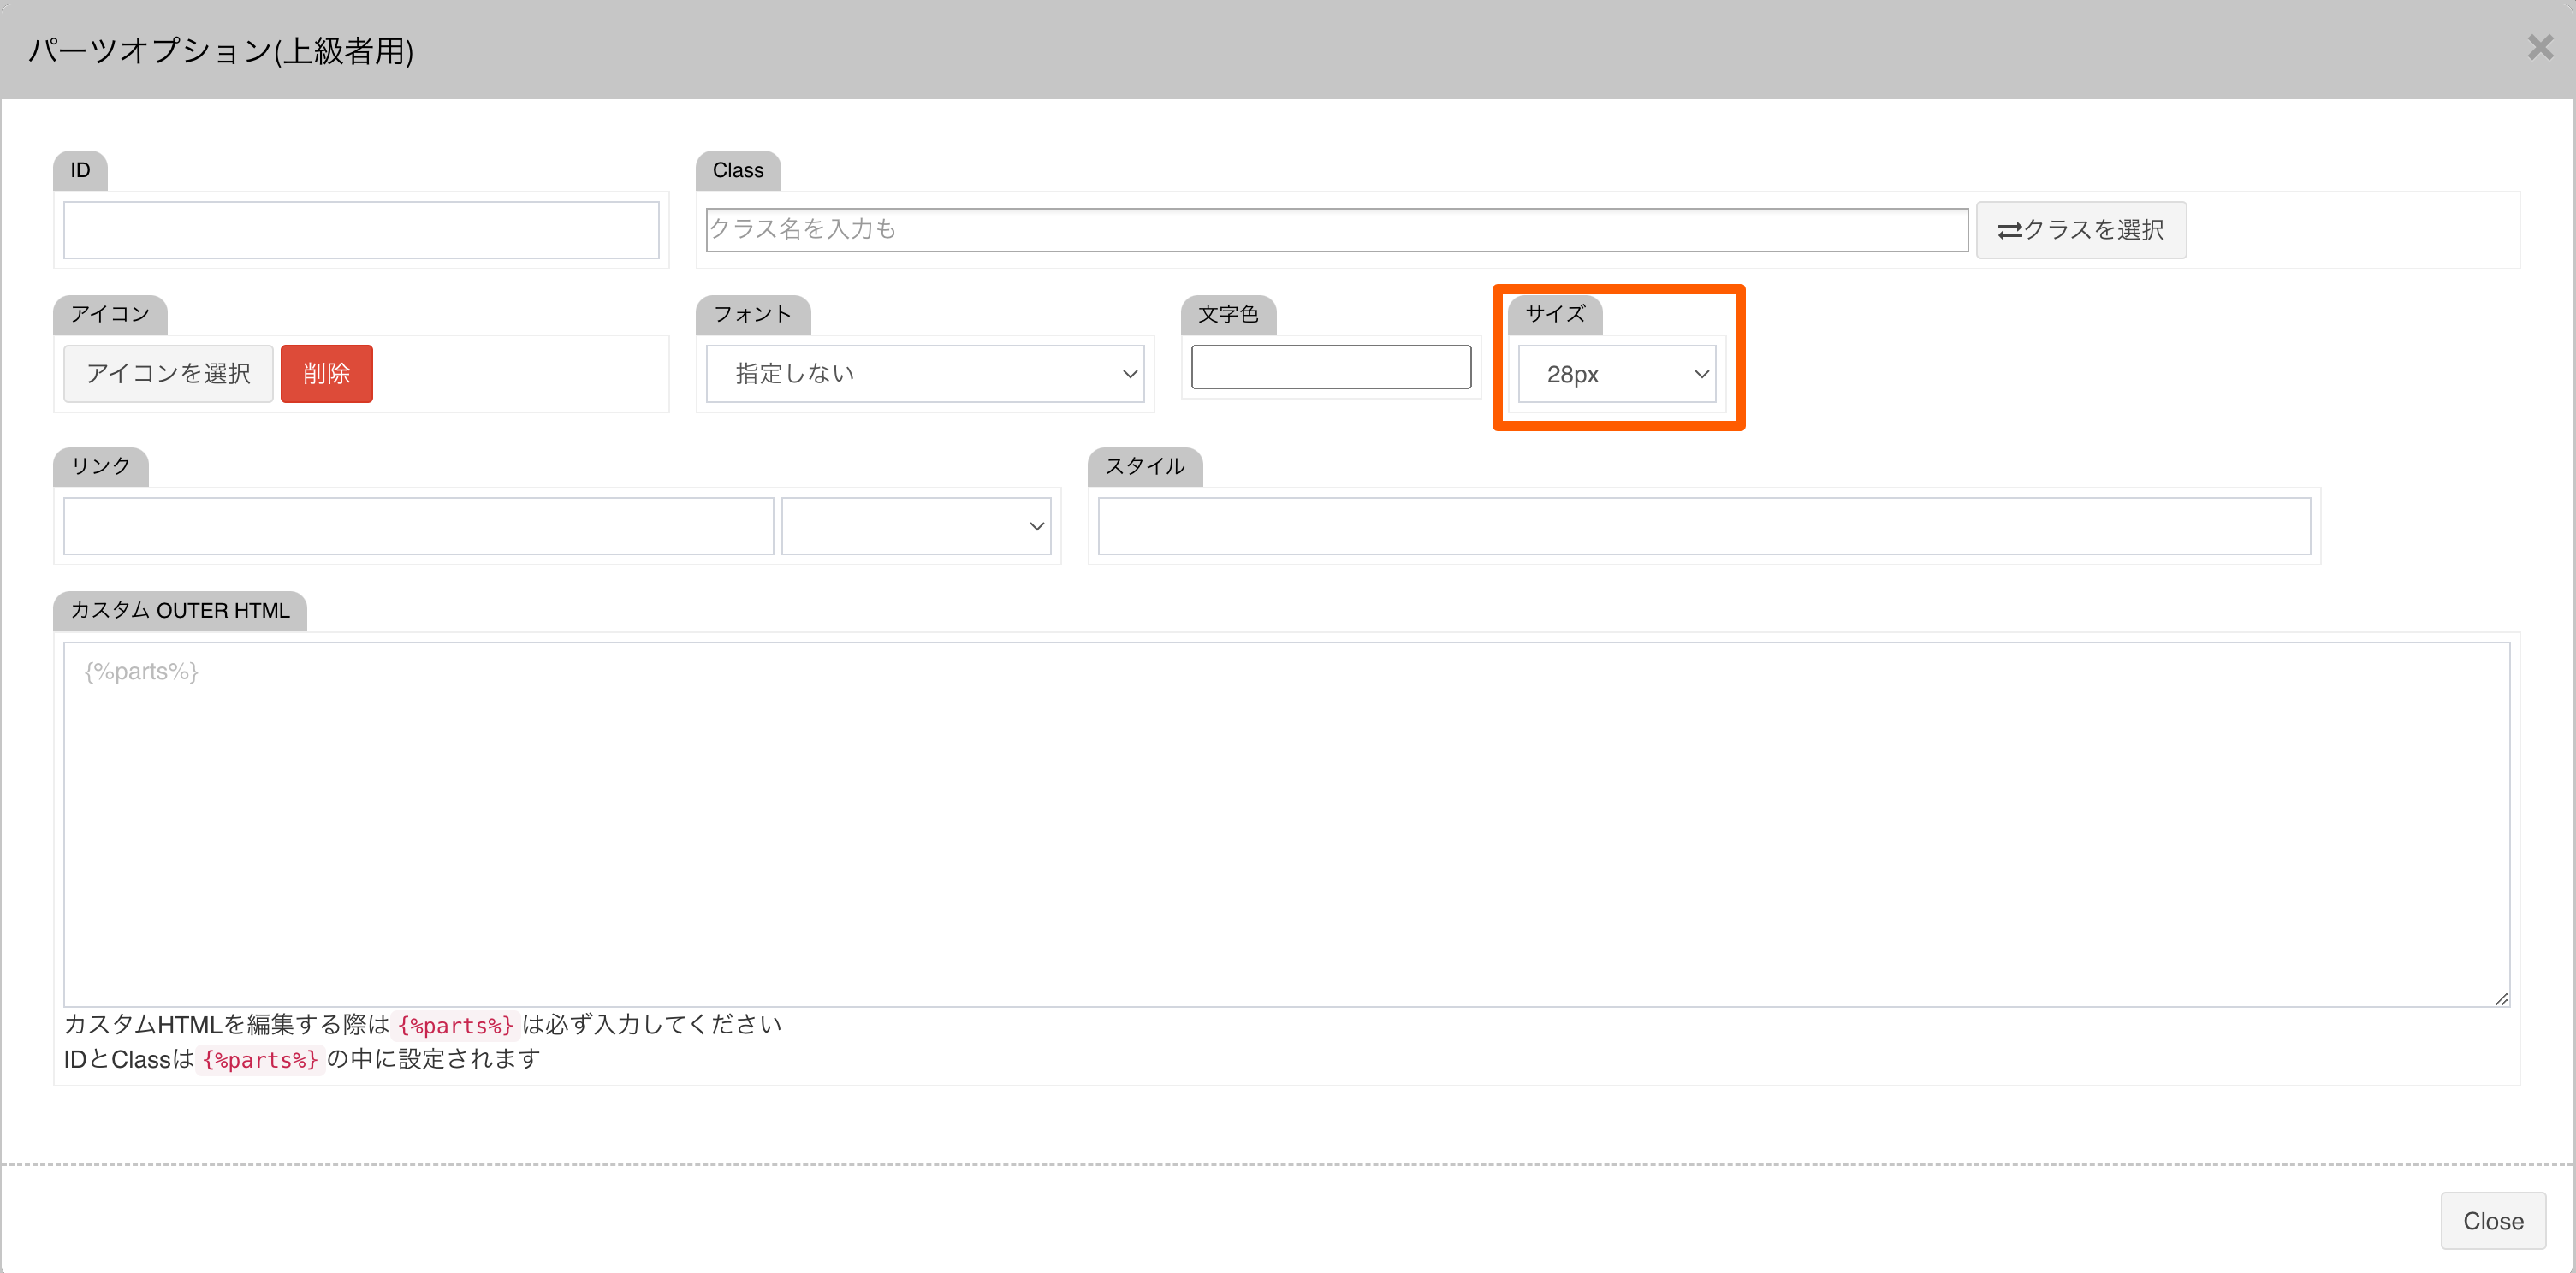Click the リンク URL input field

(x=419, y=526)
